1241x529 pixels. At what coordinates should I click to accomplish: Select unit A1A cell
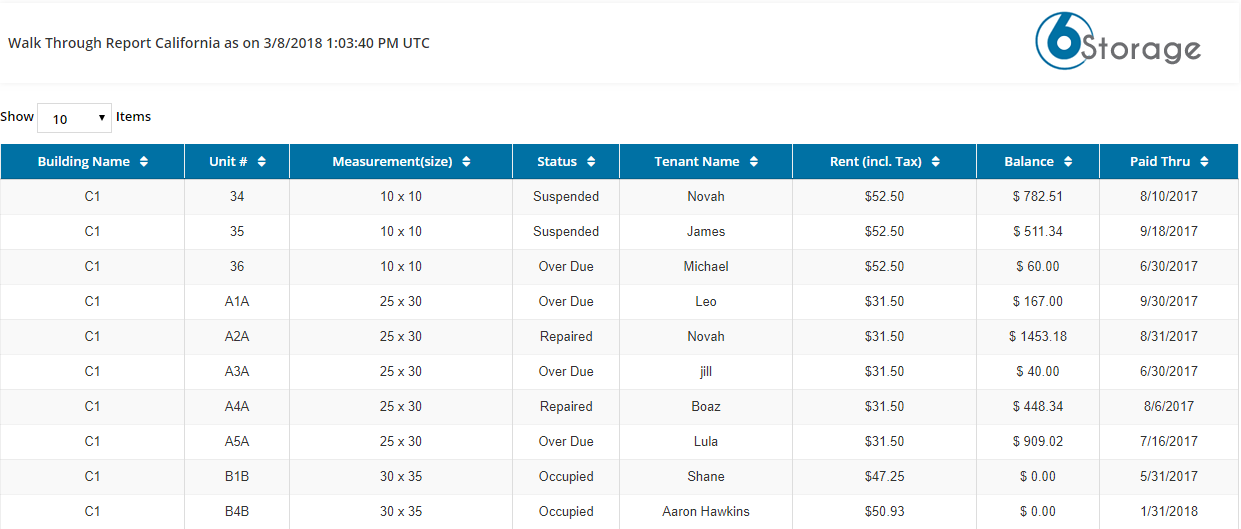pyautogui.click(x=237, y=302)
